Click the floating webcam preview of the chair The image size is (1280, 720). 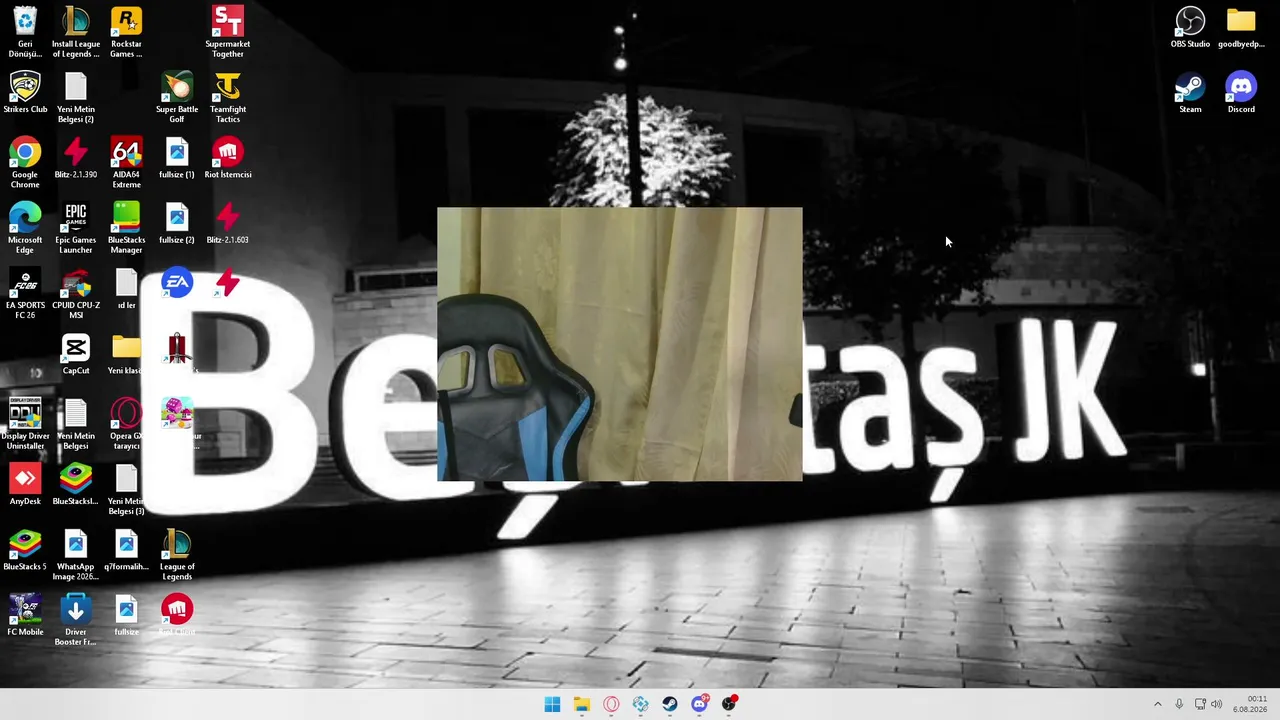620,344
